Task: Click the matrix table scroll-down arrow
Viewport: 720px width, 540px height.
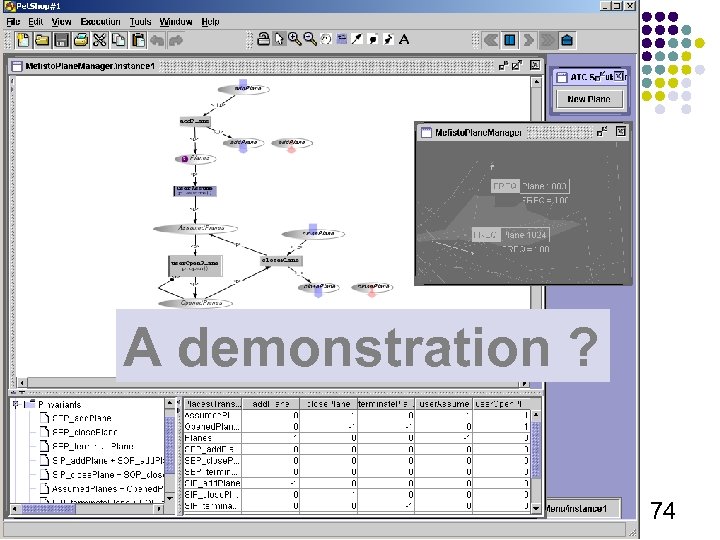Action: (536, 508)
